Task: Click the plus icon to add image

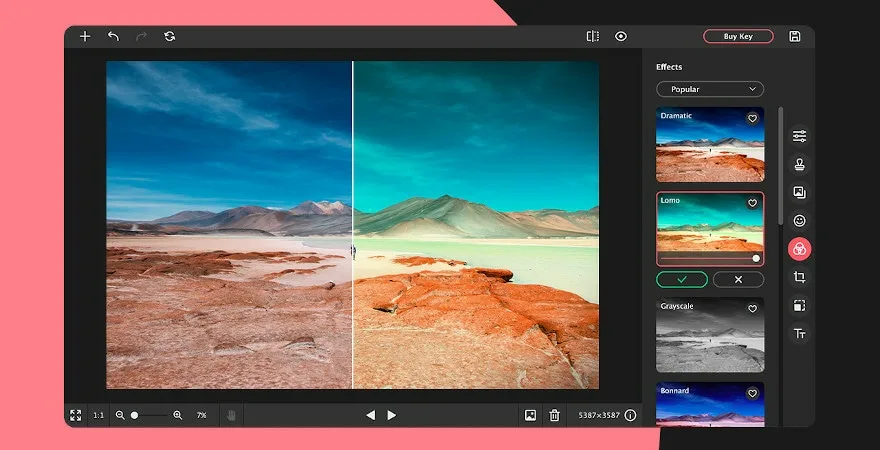Action: click(x=85, y=36)
